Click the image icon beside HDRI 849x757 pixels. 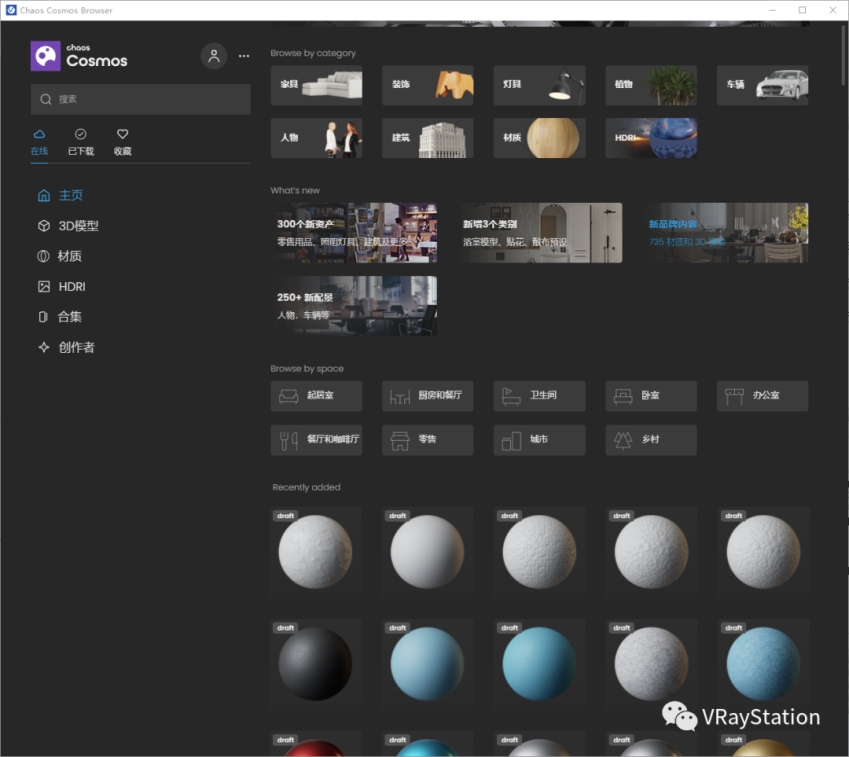coord(44,286)
